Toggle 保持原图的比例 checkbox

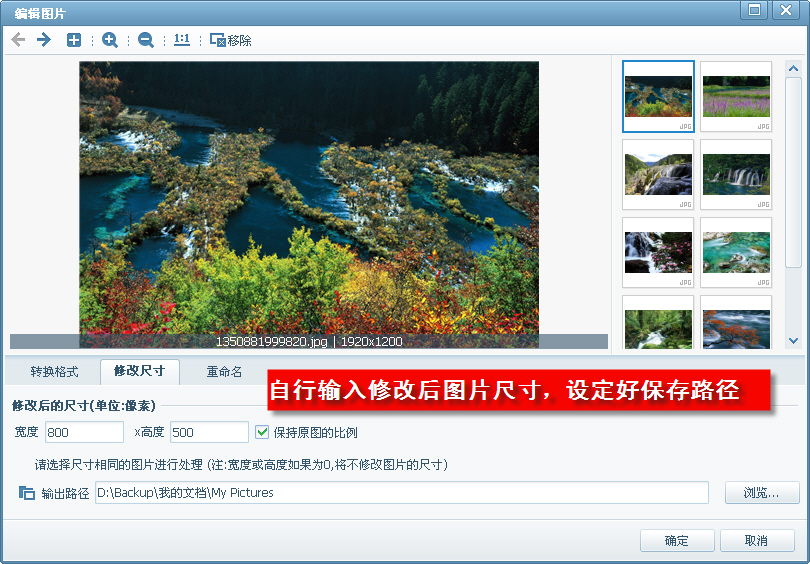[x=262, y=432]
